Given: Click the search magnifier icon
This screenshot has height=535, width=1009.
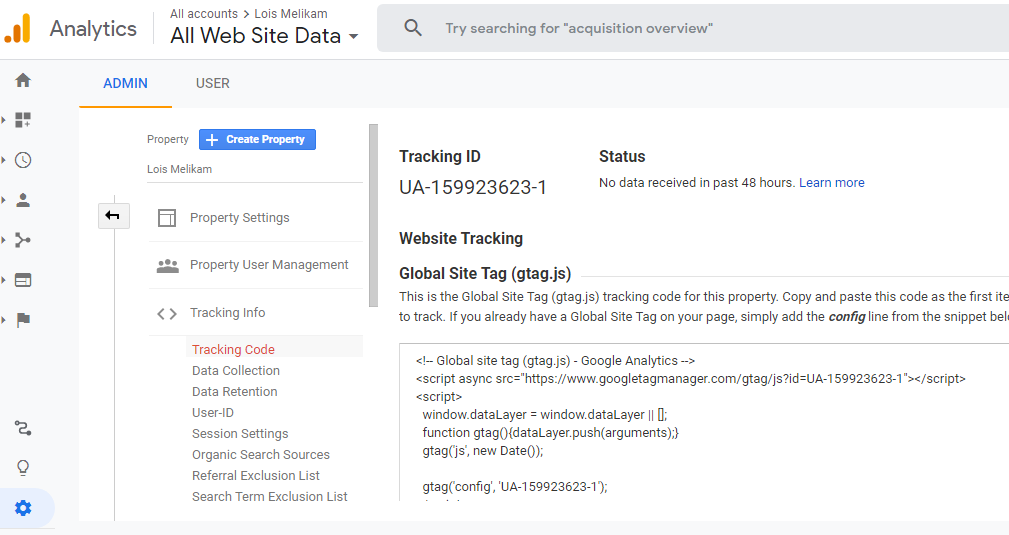Looking at the screenshot, I should 413,28.
